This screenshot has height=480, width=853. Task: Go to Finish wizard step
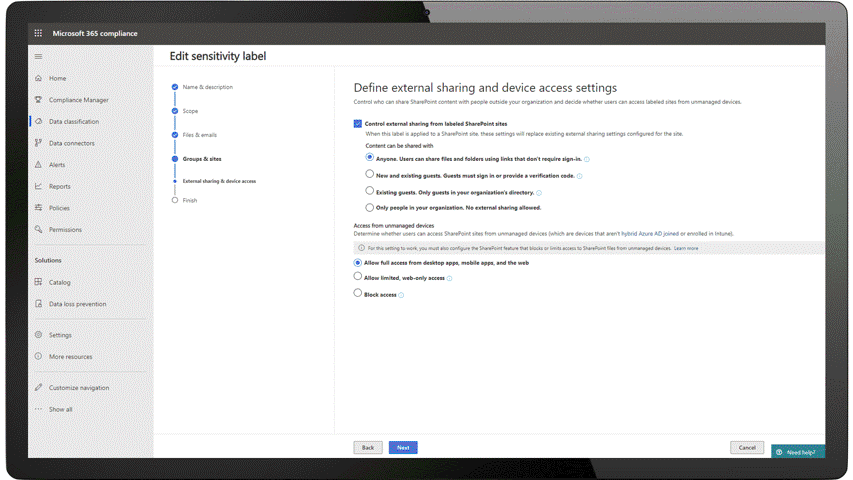pyautogui.click(x=190, y=200)
